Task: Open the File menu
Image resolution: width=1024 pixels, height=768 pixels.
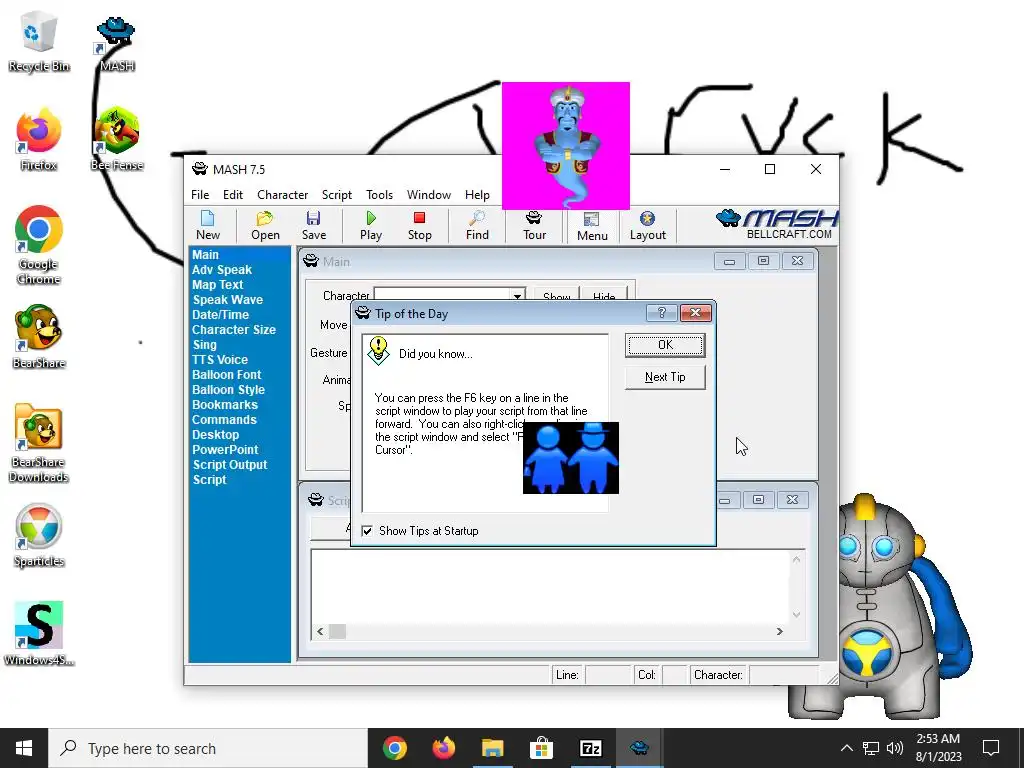Action: (x=200, y=195)
